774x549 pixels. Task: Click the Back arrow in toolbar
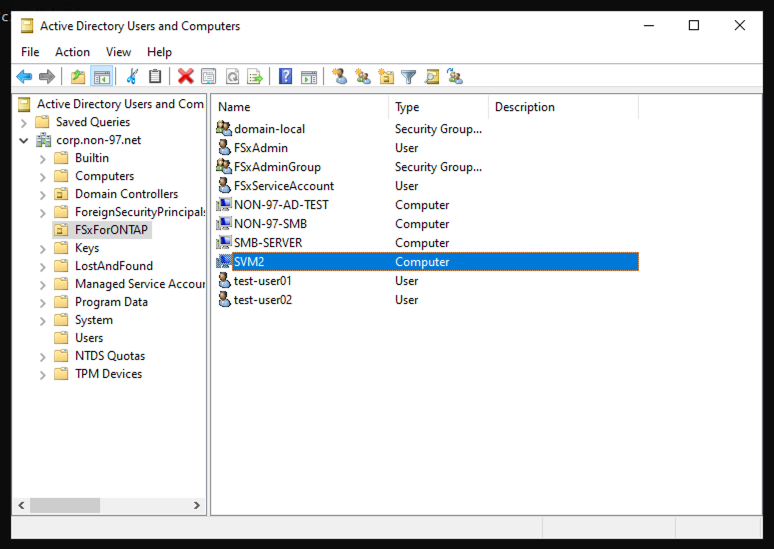click(24, 76)
